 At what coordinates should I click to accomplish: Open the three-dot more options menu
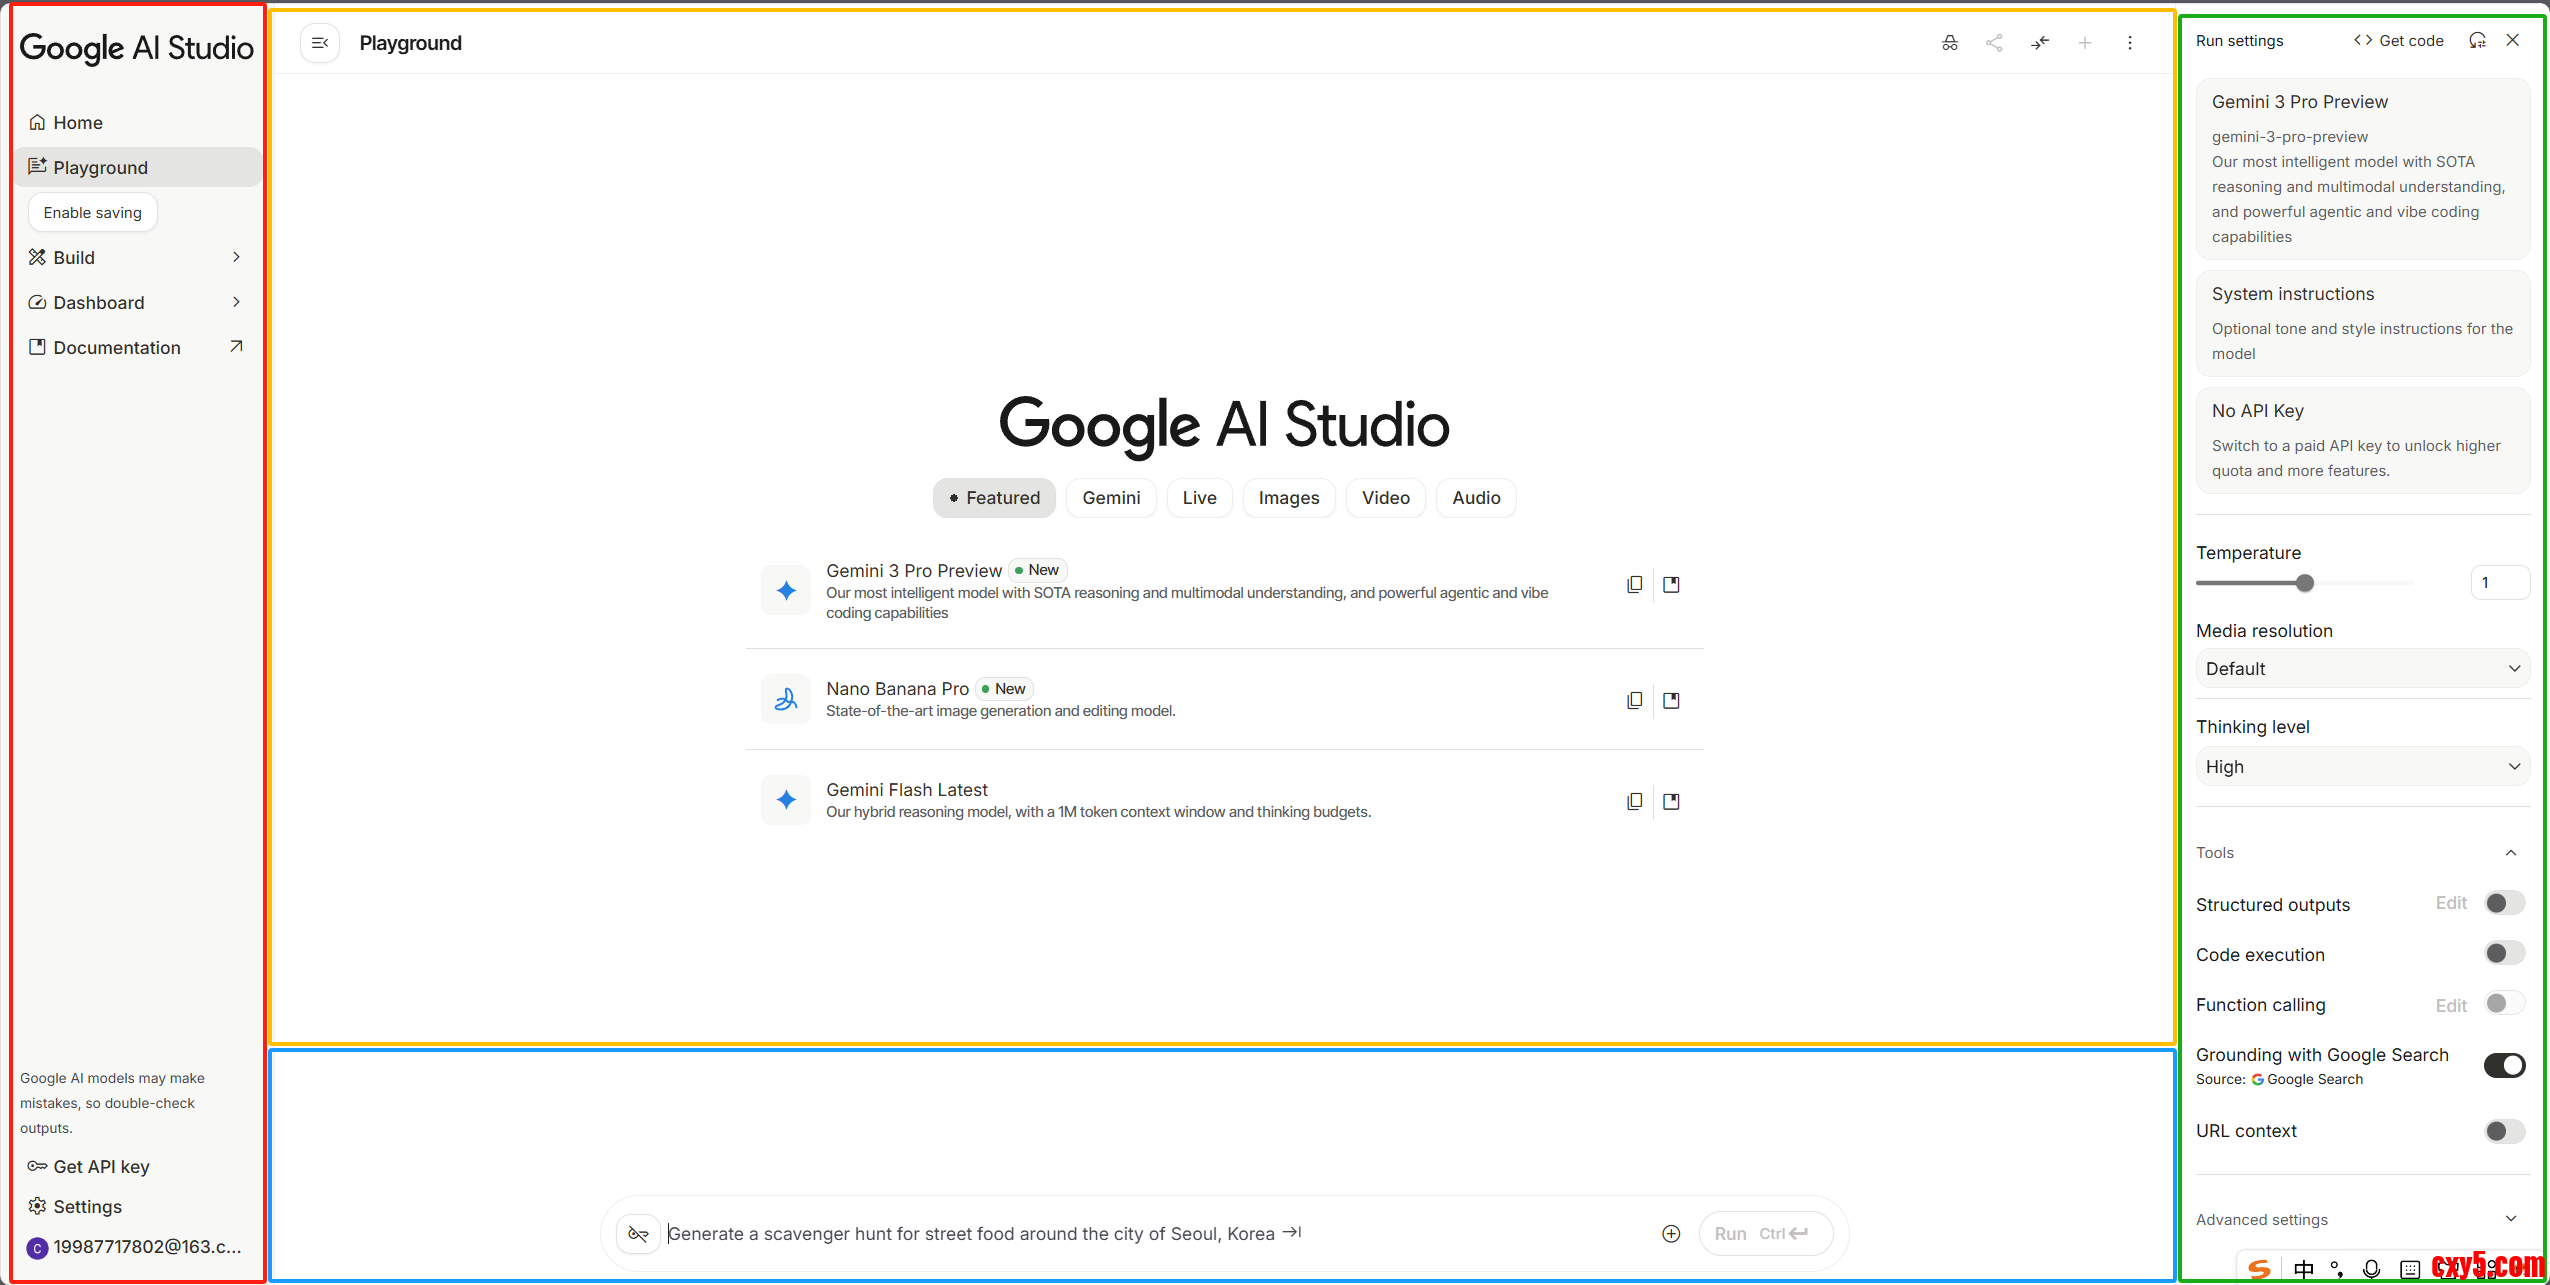pyautogui.click(x=2129, y=43)
